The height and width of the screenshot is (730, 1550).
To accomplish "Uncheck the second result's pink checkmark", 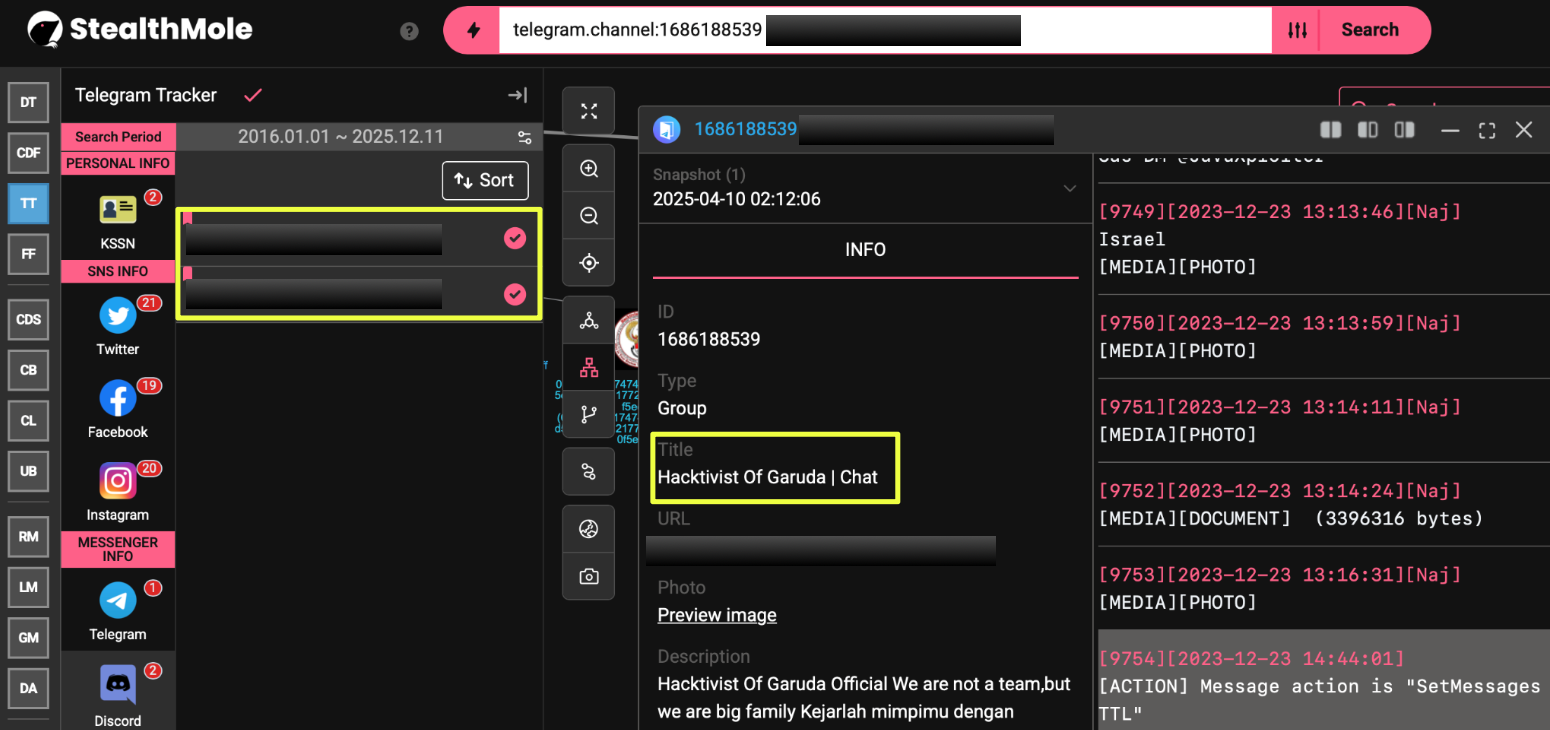I will coord(515,294).
